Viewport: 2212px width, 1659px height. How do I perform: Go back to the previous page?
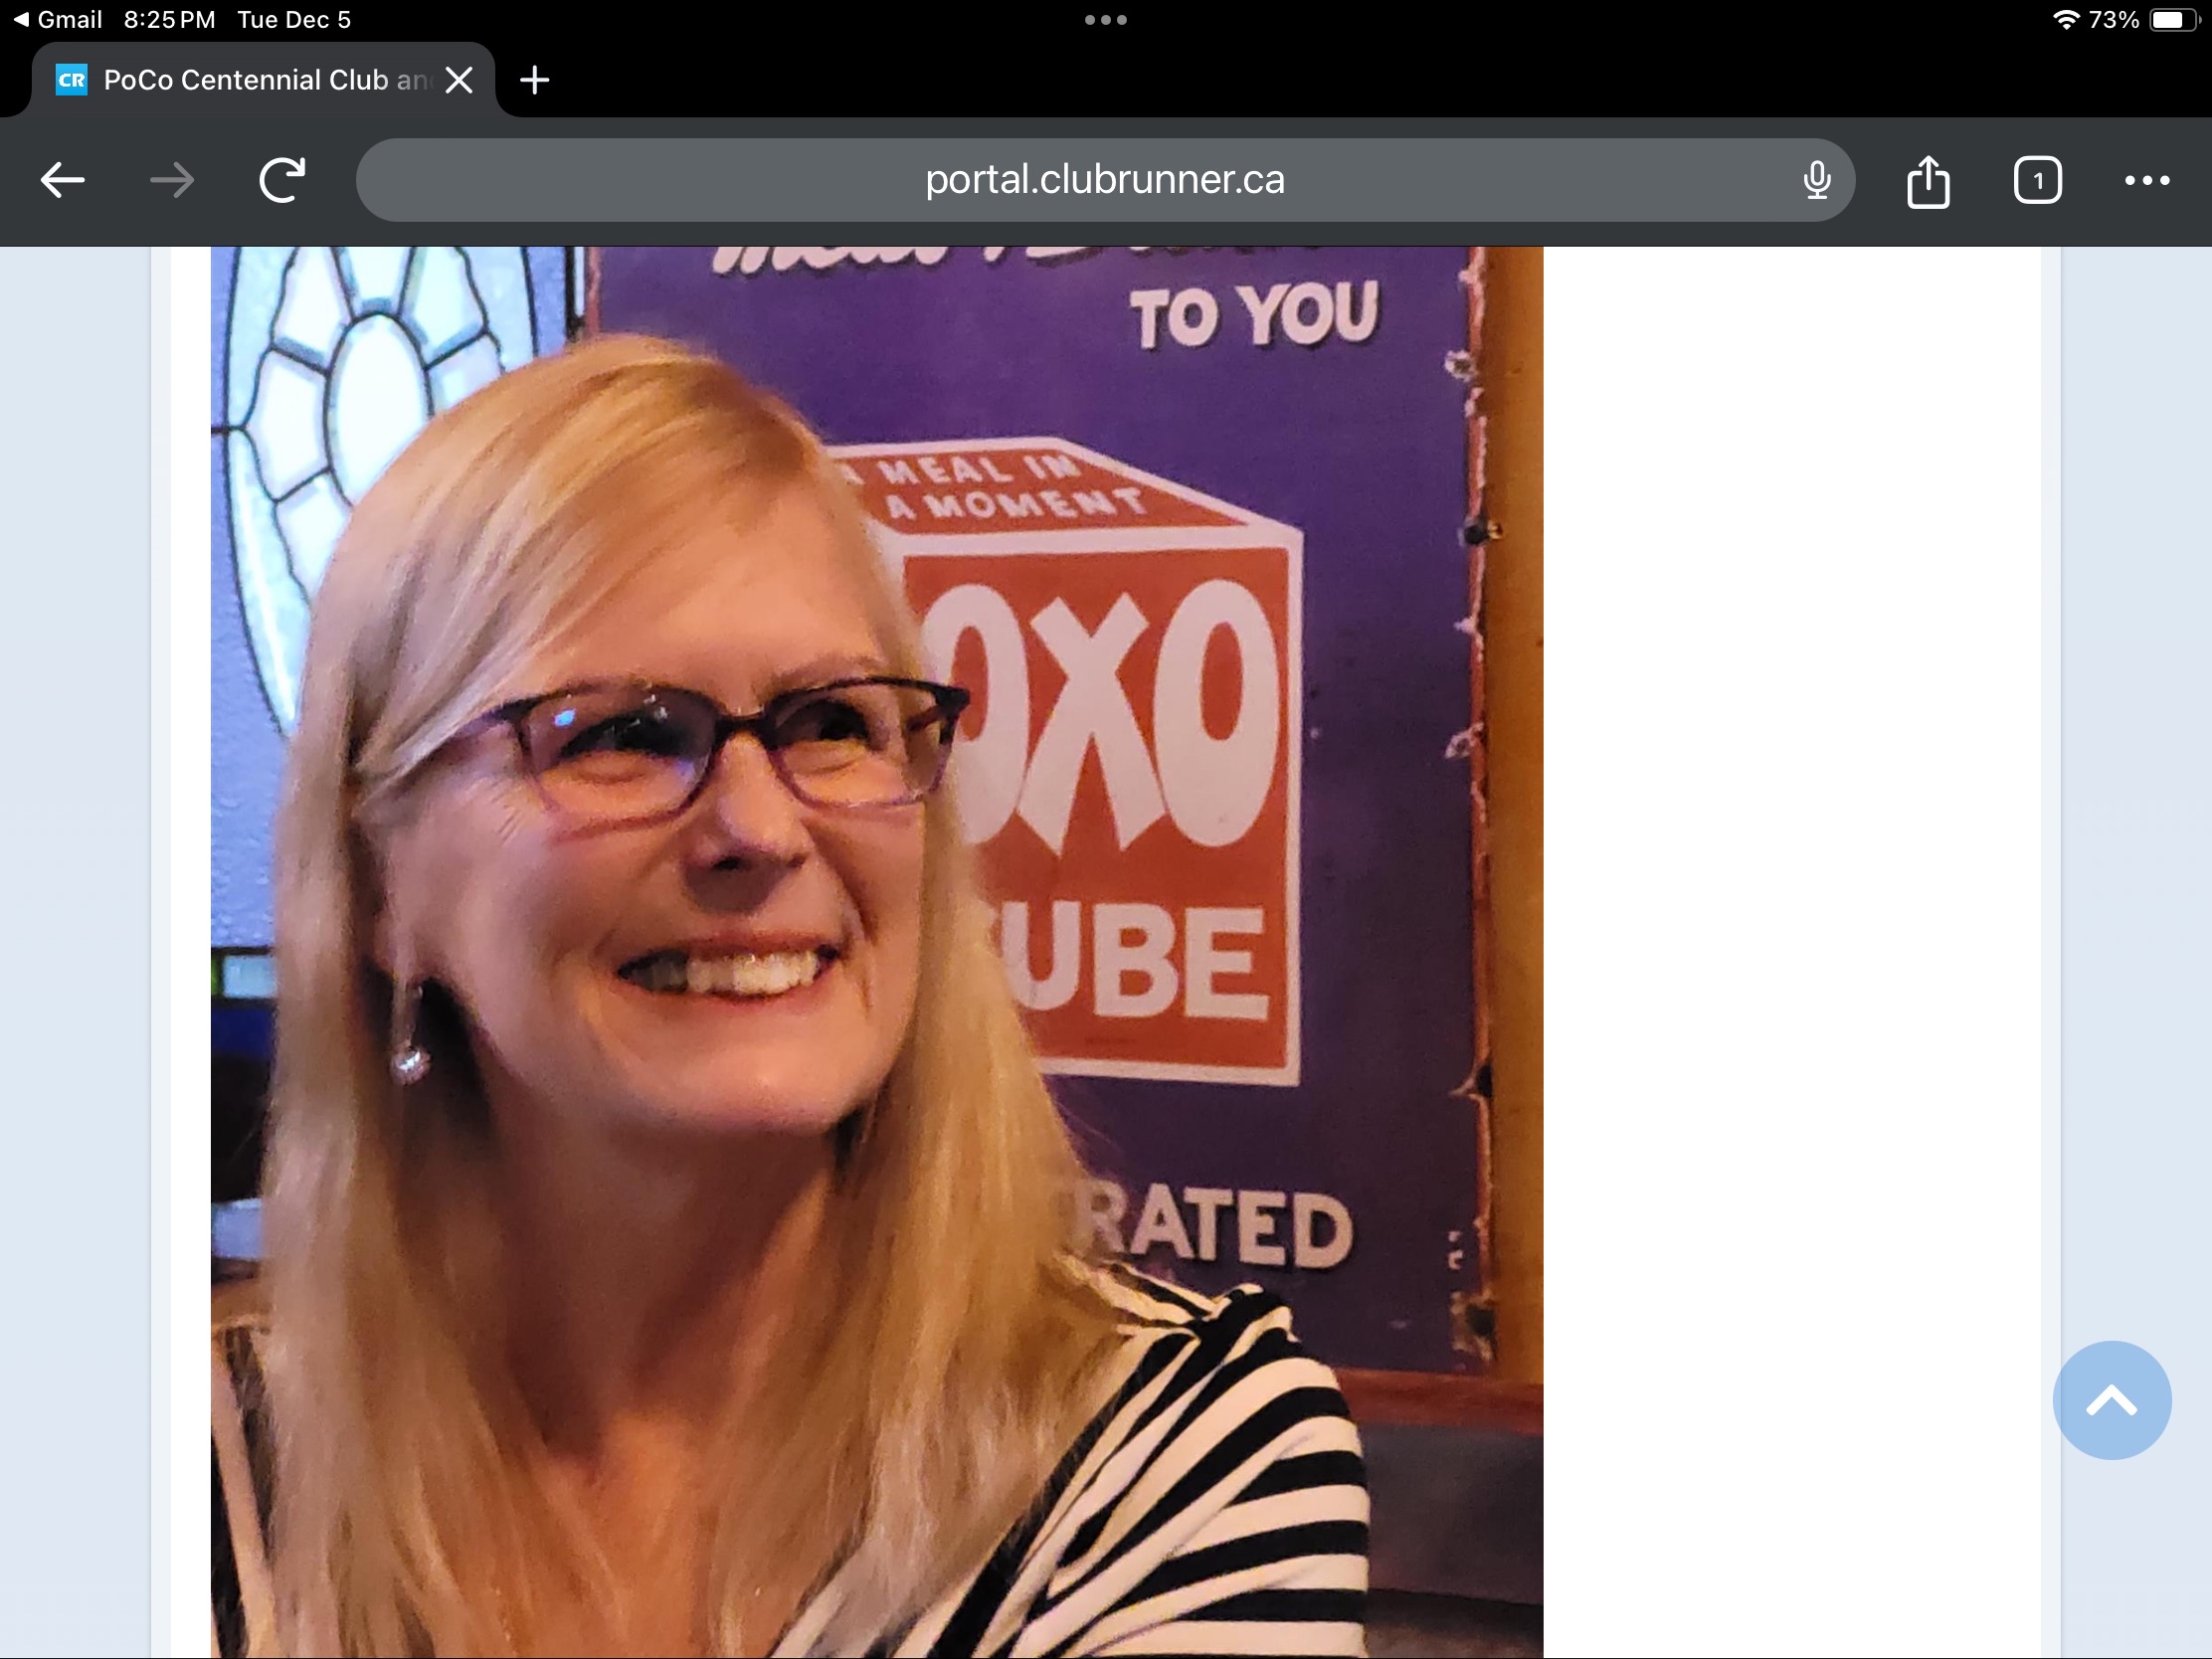click(x=62, y=181)
